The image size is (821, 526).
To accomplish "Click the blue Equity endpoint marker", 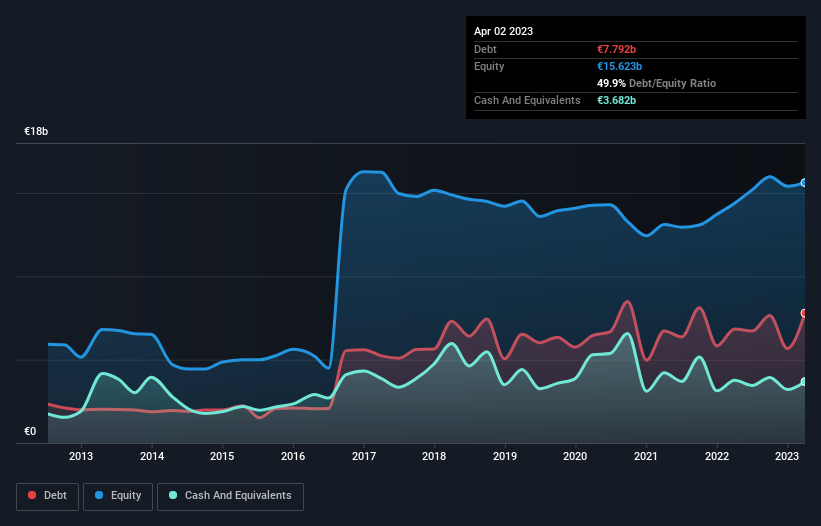I will [x=804, y=183].
